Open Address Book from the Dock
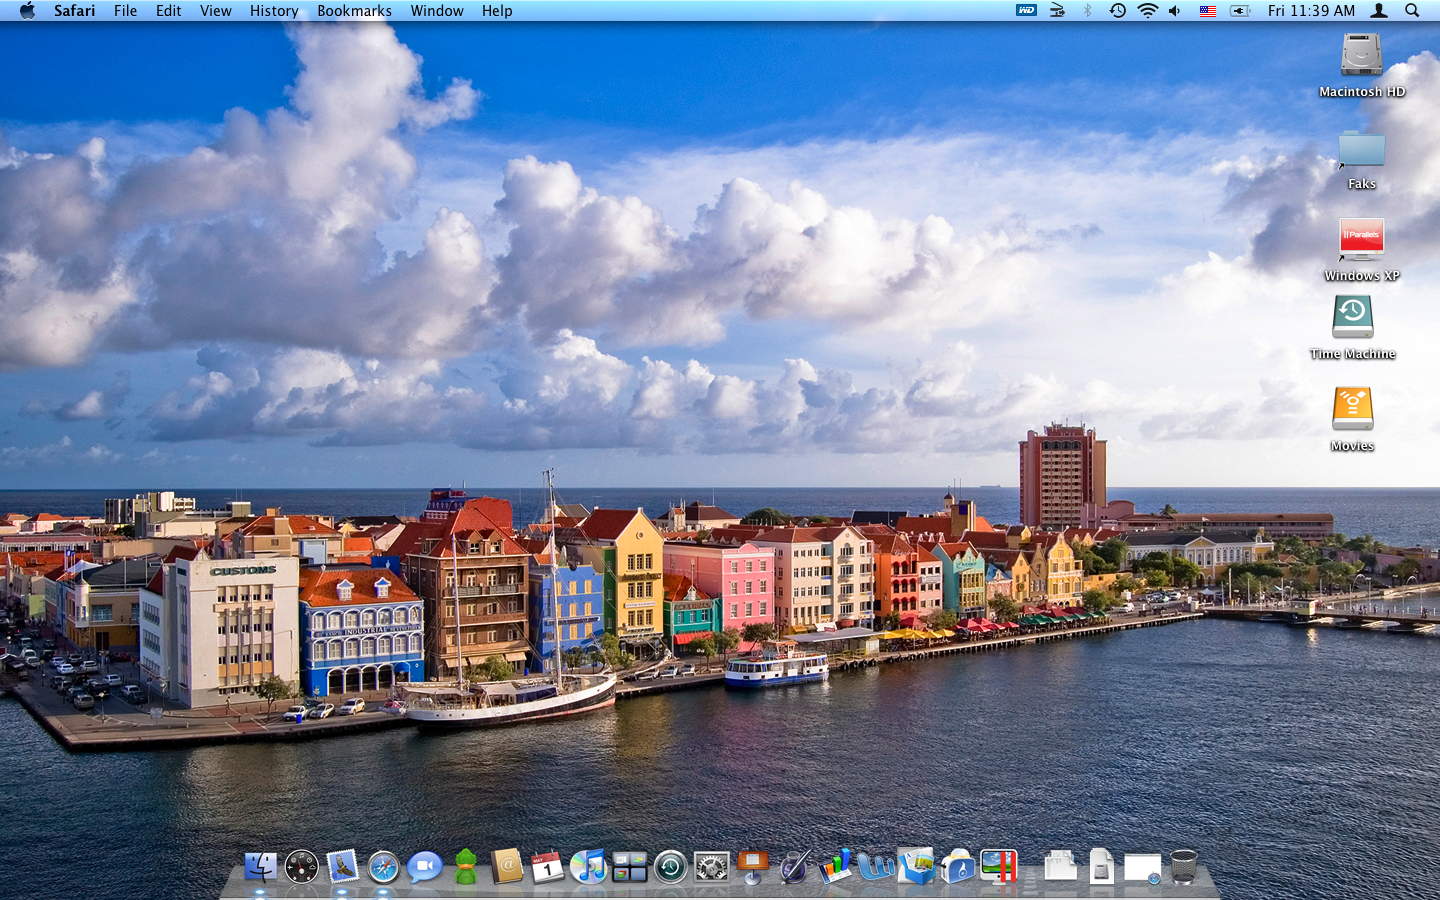 507,866
